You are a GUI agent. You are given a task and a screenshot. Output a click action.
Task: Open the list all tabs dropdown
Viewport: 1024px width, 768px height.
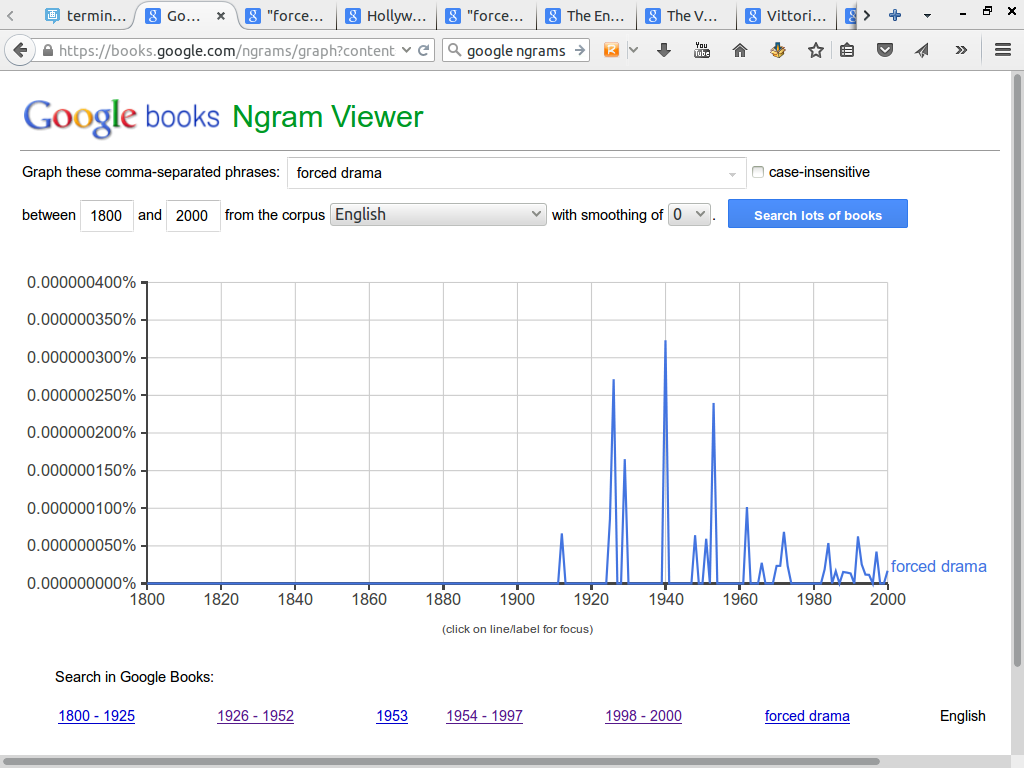pyautogui.click(x=927, y=16)
